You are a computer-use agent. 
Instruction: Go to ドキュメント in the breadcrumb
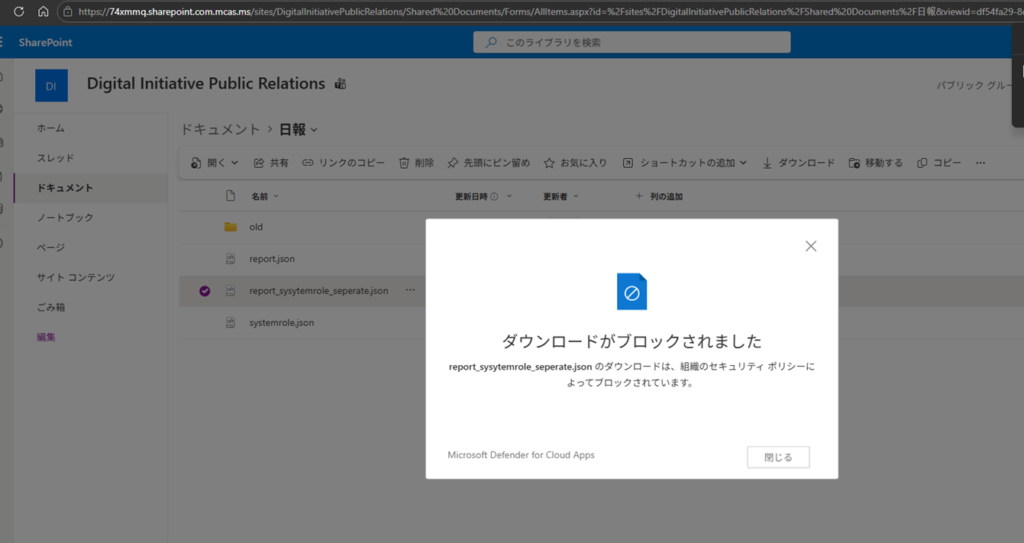coord(220,129)
